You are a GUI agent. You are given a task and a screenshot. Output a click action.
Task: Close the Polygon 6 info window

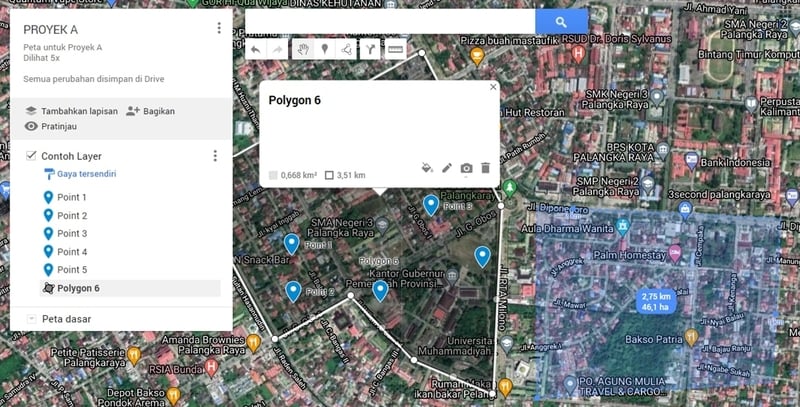pyautogui.click(x=493, y=87)
